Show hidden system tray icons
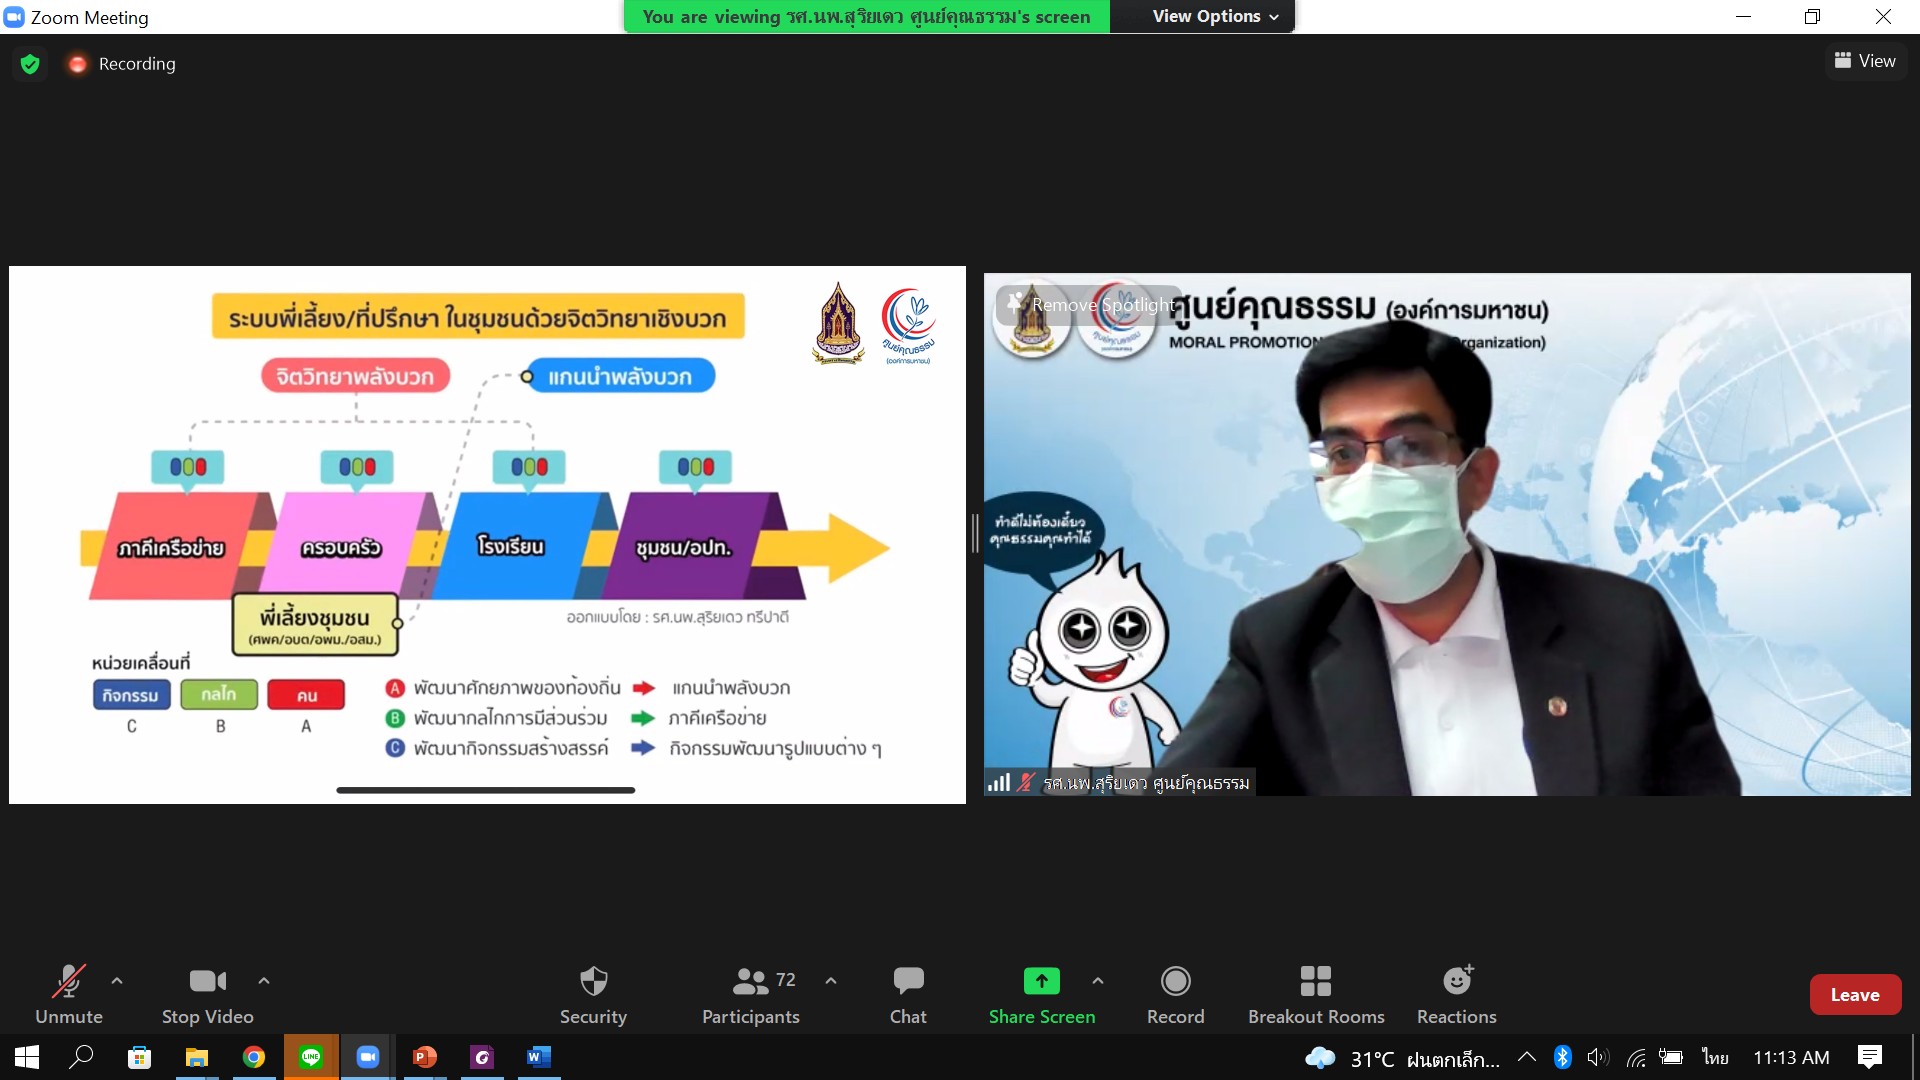 pos(1527,1057)
